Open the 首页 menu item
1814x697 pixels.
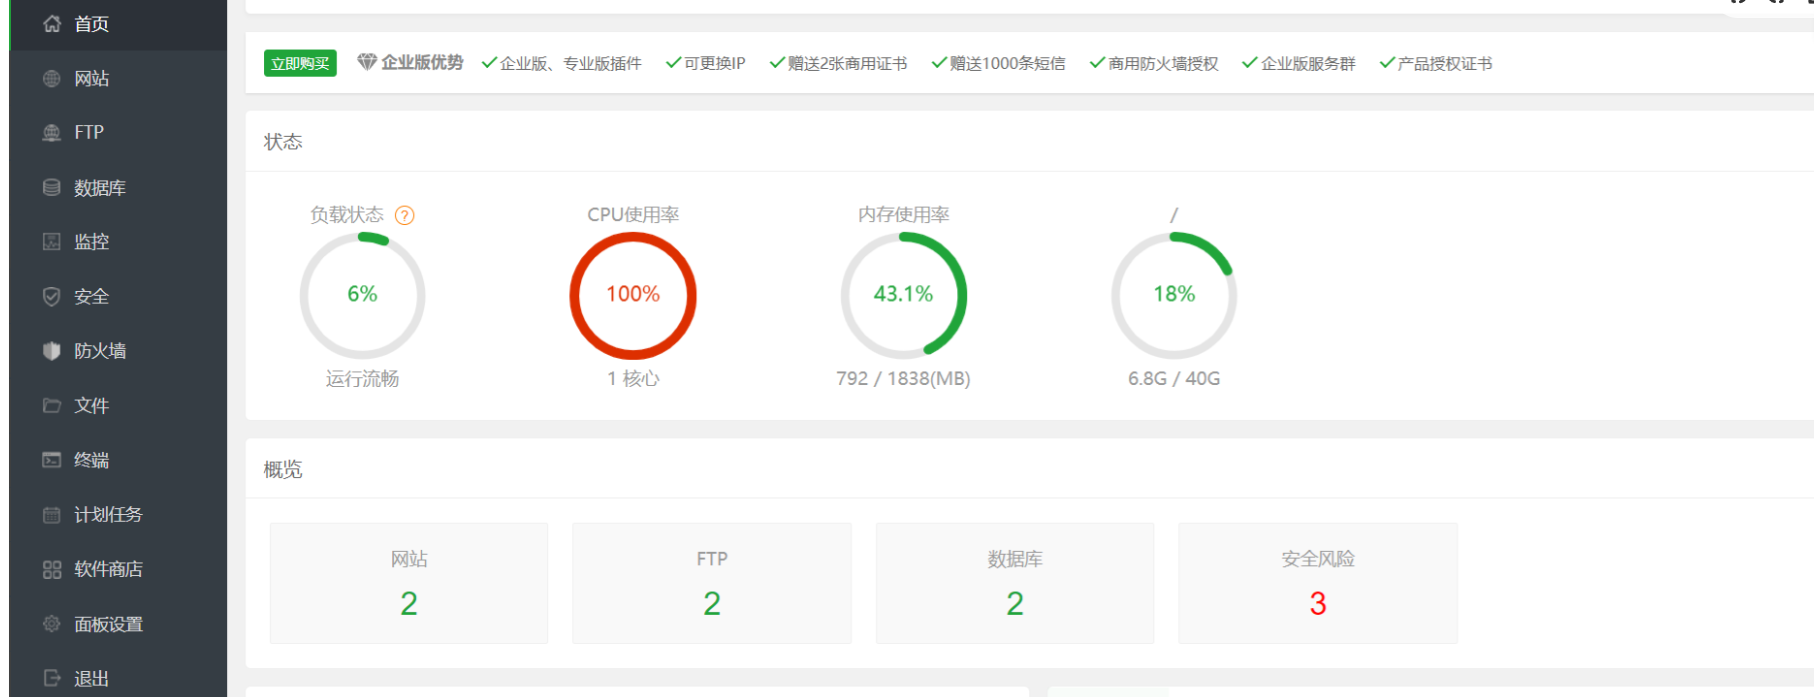point(118,24)
